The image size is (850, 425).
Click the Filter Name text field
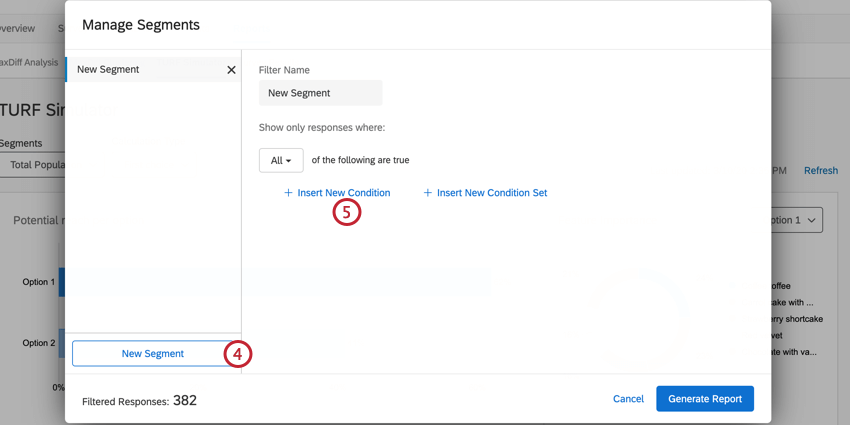[x=320, y=93]
